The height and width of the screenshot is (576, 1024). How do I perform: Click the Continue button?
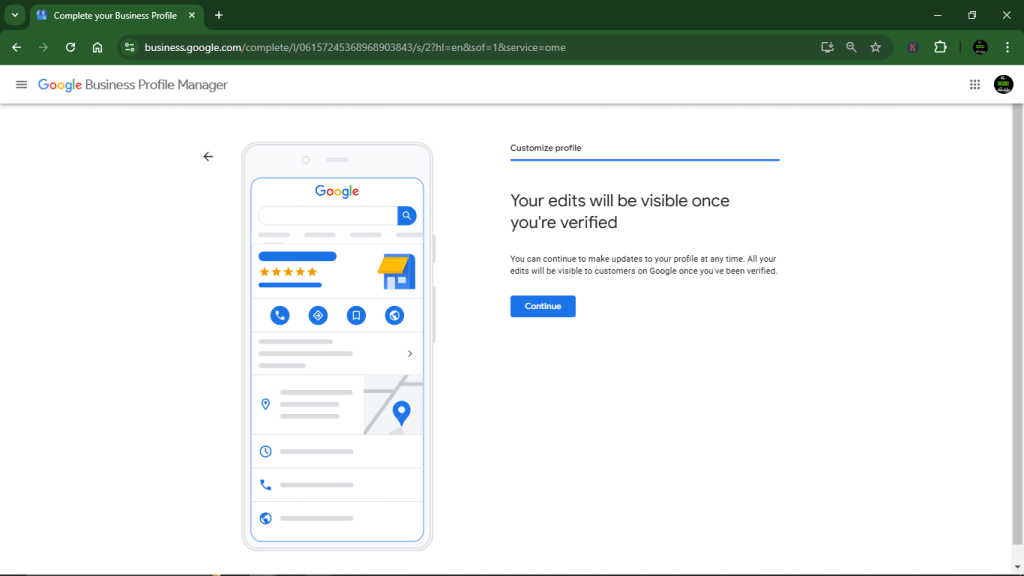tap(542, 306)
